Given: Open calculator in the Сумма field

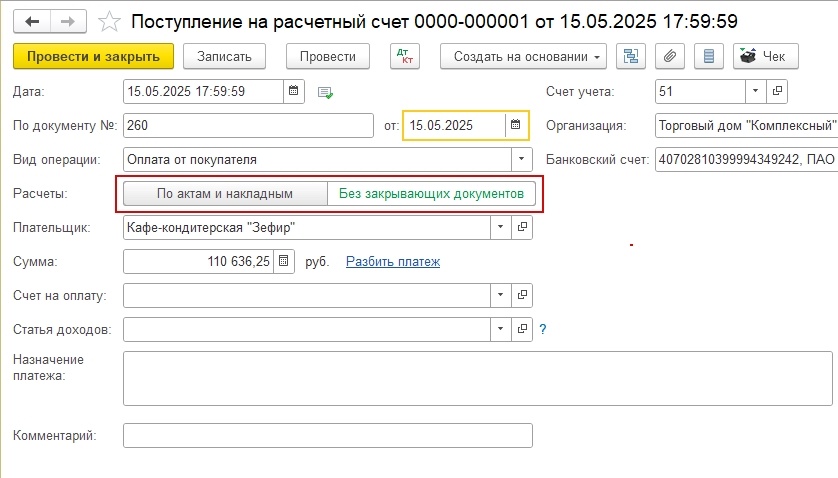Looking at the screenshot, I should (284, 261).
